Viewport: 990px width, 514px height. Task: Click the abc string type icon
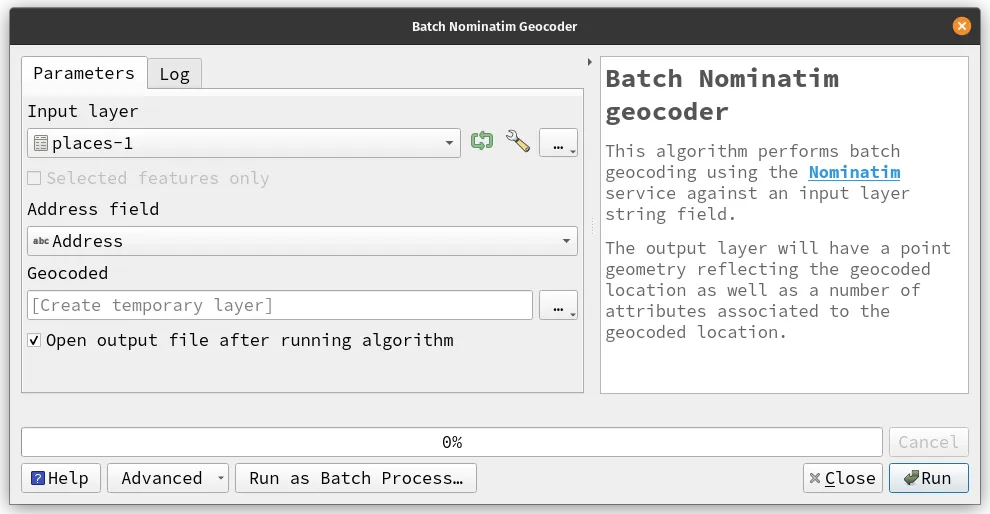tap(41, 241)
